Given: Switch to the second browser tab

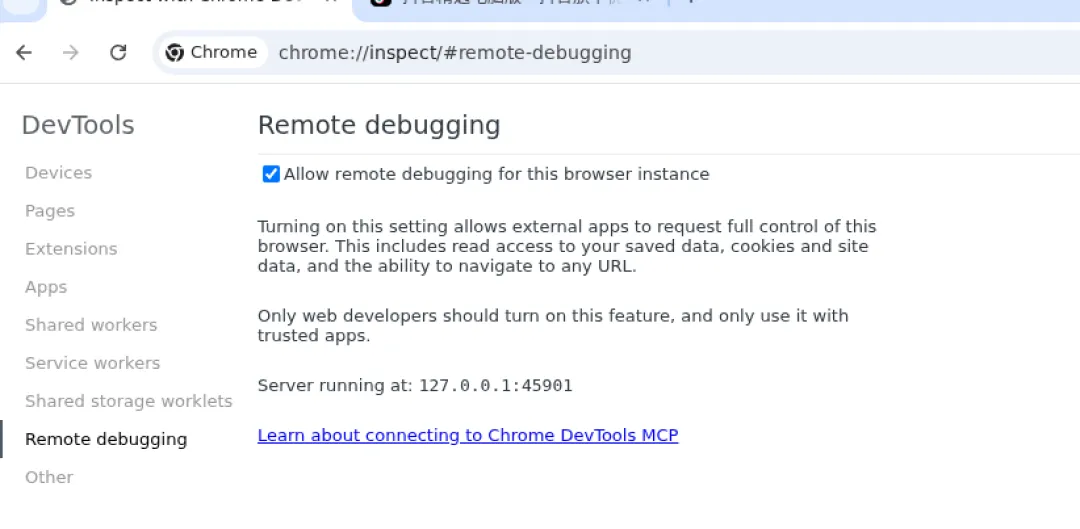Looking at the screenshot, I should tap(510, 4).
